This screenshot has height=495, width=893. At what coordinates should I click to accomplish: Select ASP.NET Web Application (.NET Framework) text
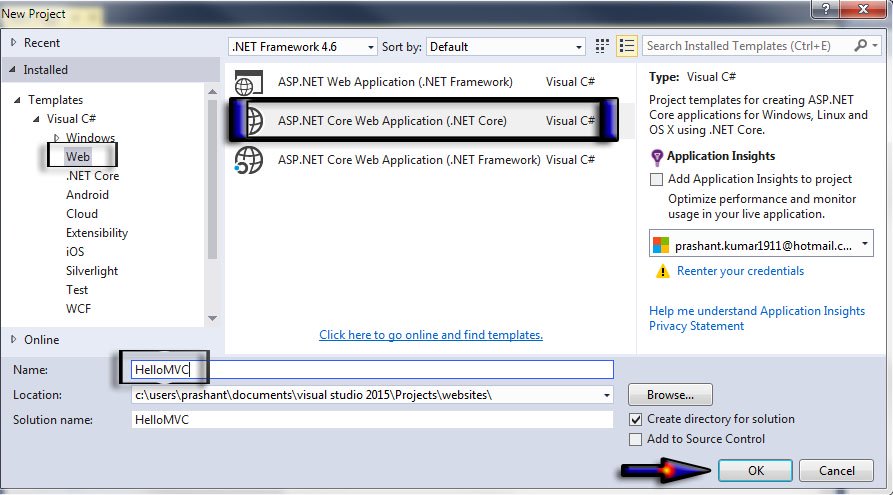395,82
